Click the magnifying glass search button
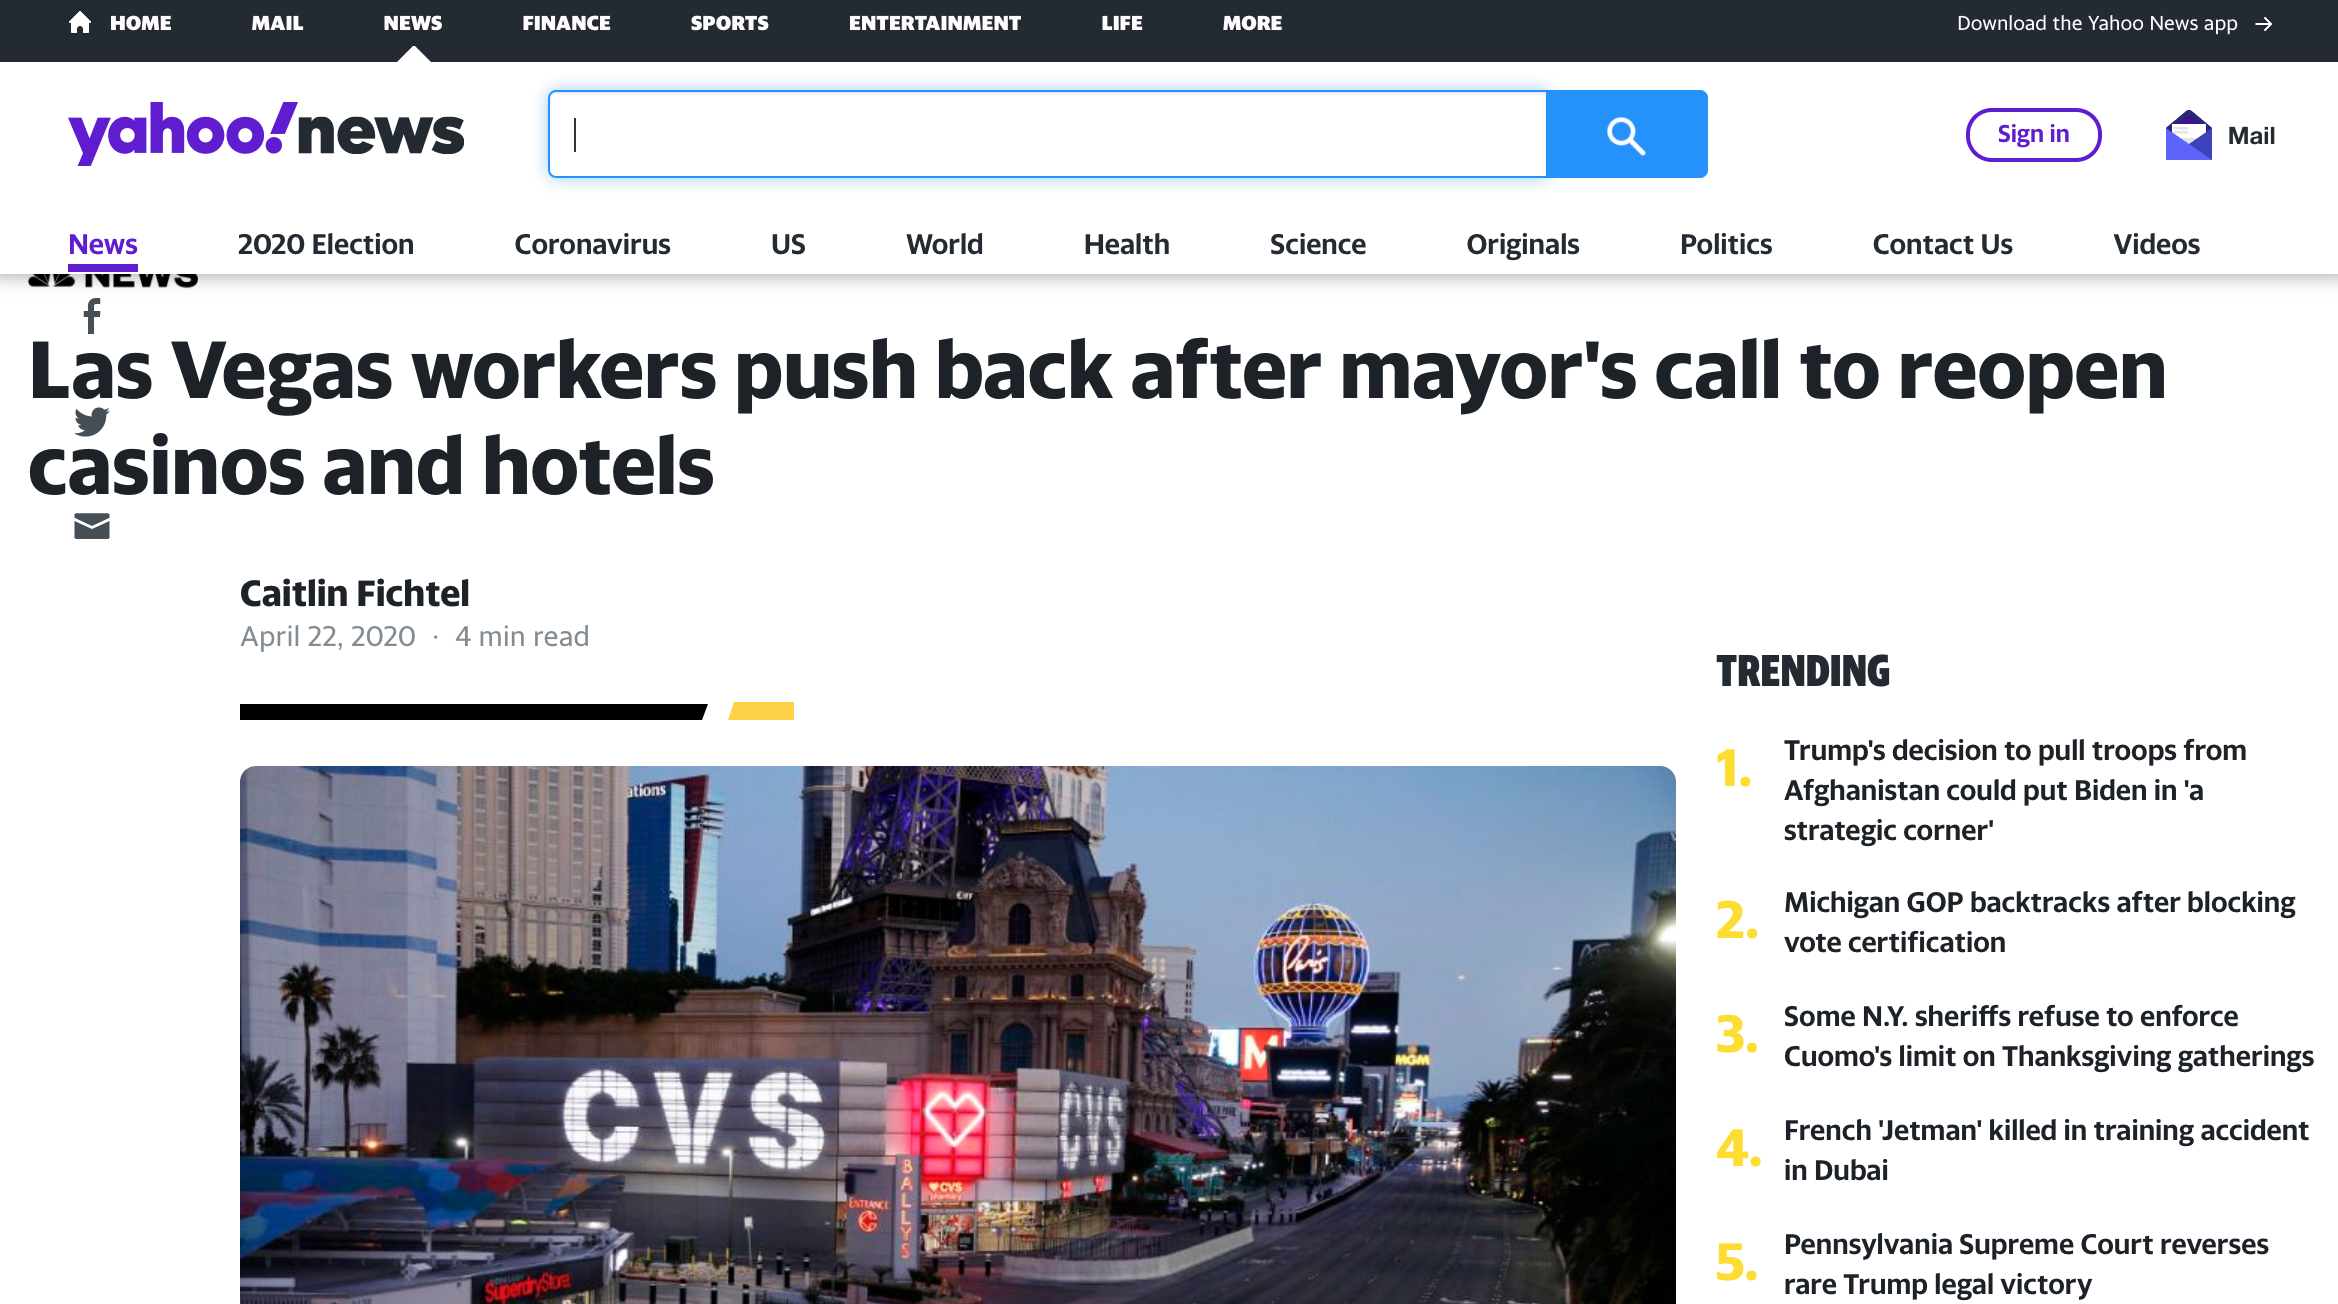 click(1626, 134)
